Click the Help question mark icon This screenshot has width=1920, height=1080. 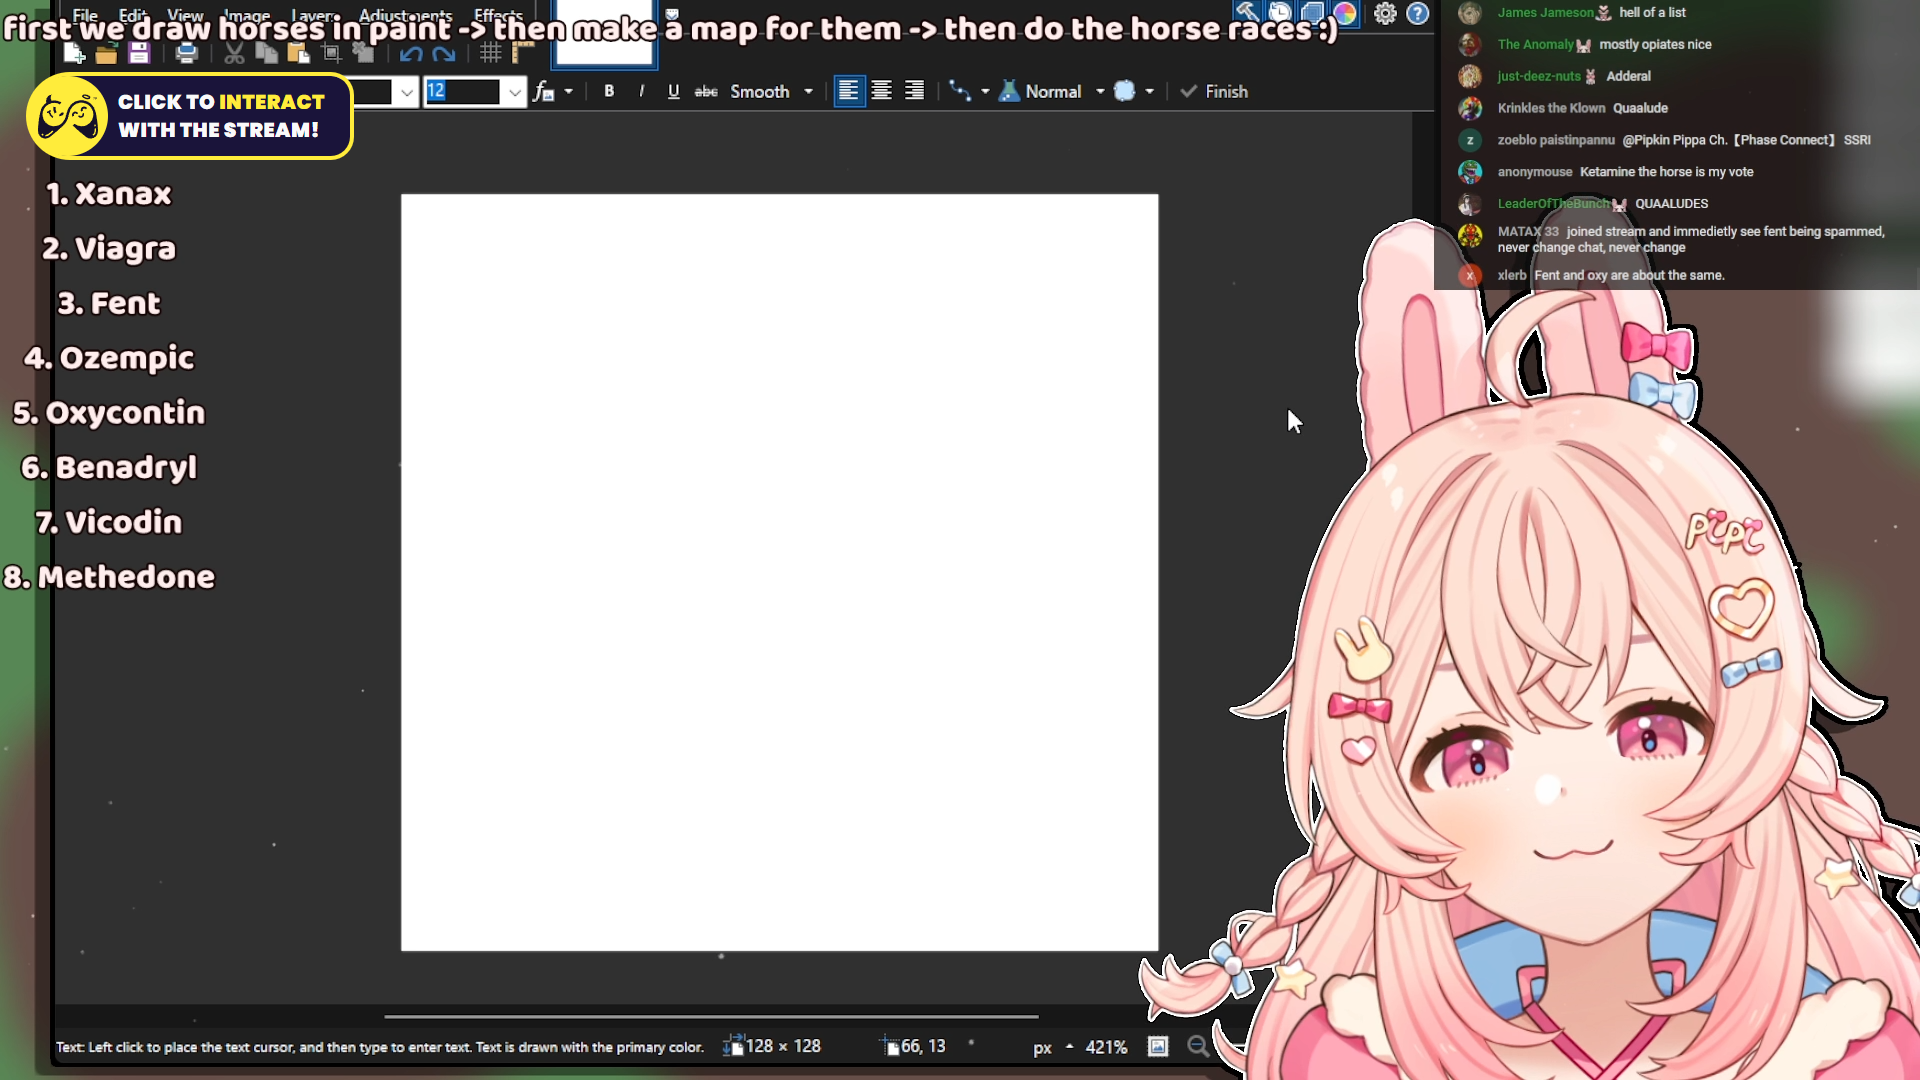[1418, 14]
